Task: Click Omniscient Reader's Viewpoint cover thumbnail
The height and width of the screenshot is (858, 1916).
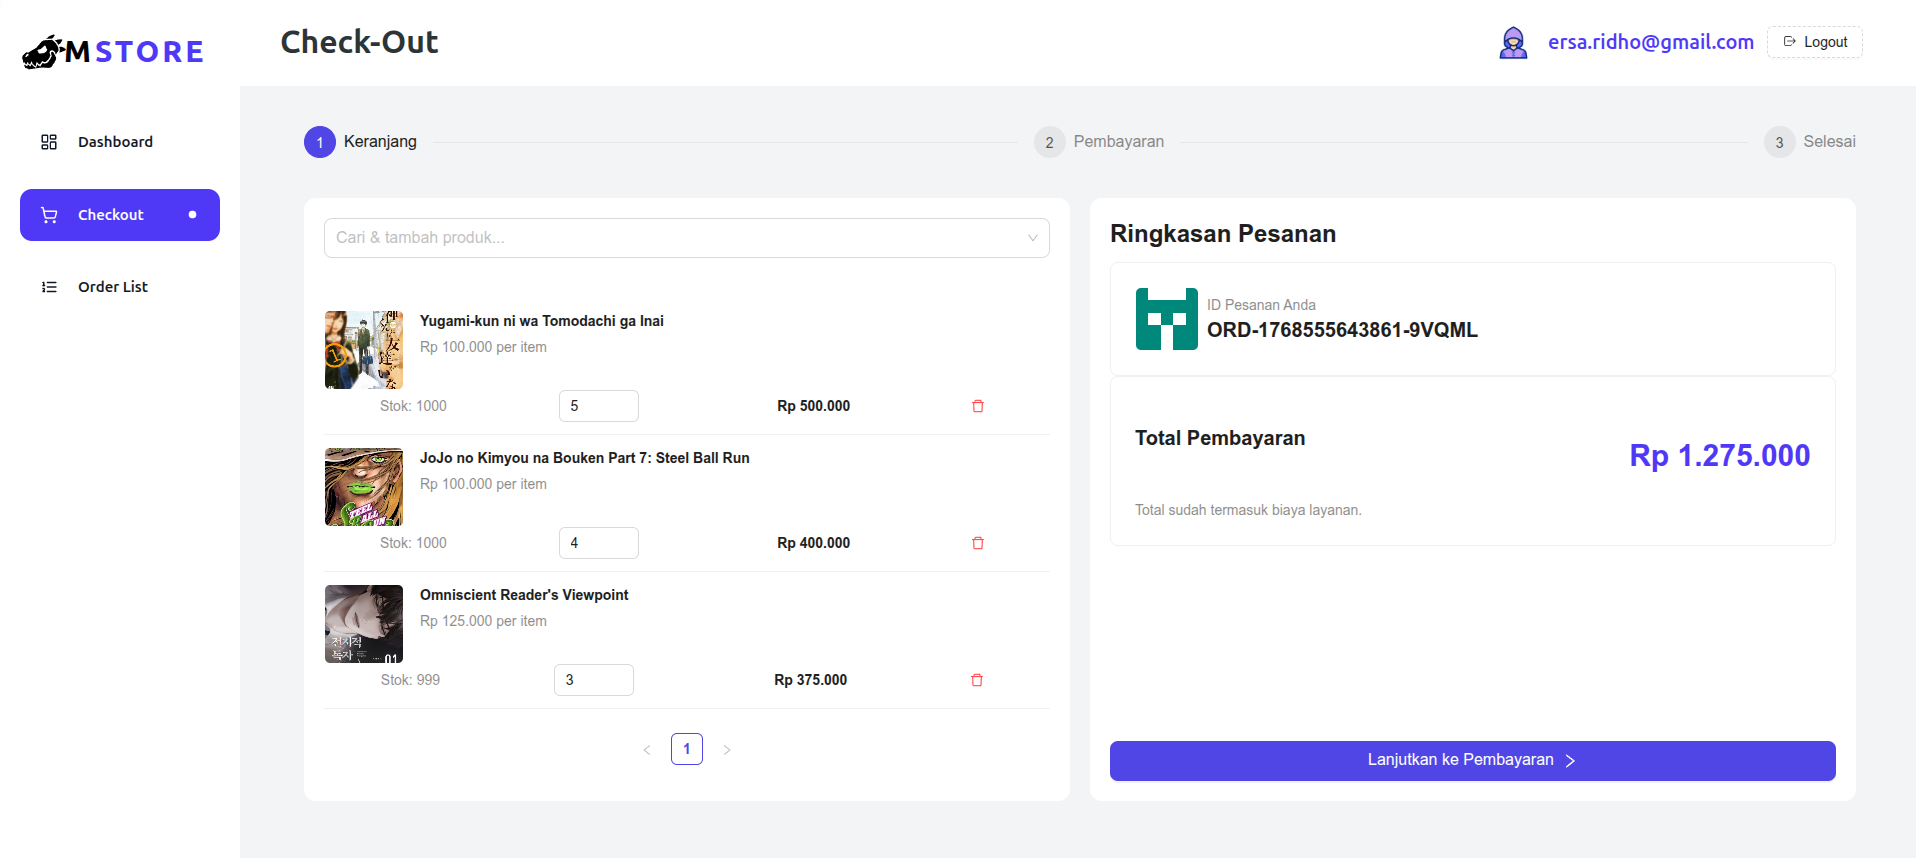Action: coord(364,624)
